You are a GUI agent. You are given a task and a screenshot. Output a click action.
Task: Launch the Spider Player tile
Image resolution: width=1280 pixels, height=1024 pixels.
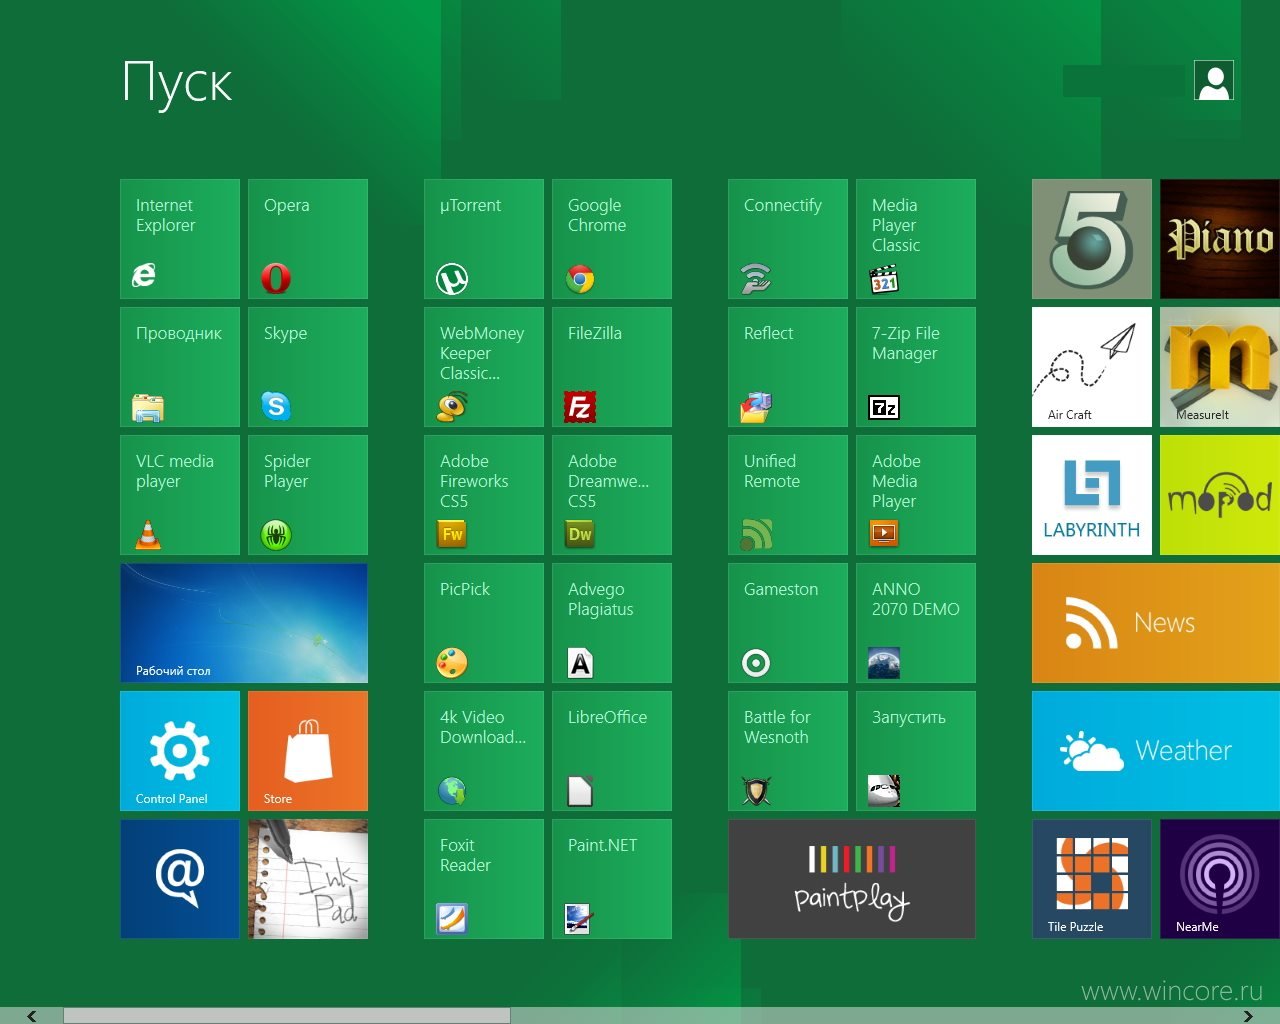[308, 495]
